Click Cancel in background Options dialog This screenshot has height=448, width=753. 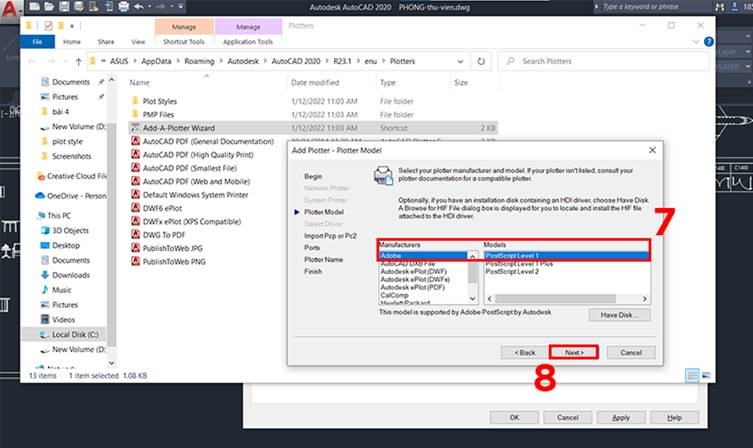click(x=567, y=417)
